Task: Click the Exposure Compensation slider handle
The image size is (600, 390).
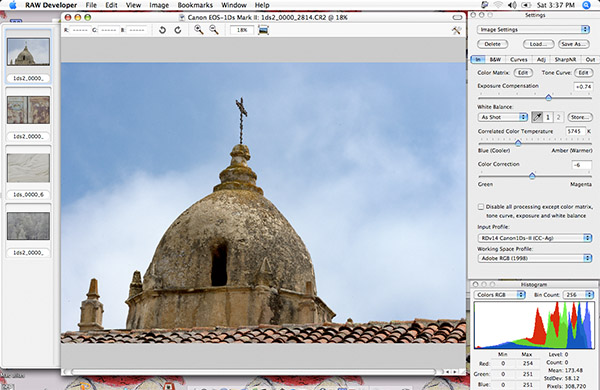Action: (548, 98)
